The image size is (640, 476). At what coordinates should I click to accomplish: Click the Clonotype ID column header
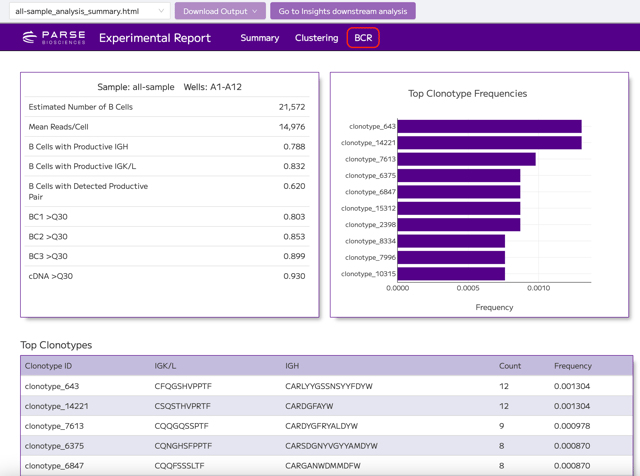point(48,366)
